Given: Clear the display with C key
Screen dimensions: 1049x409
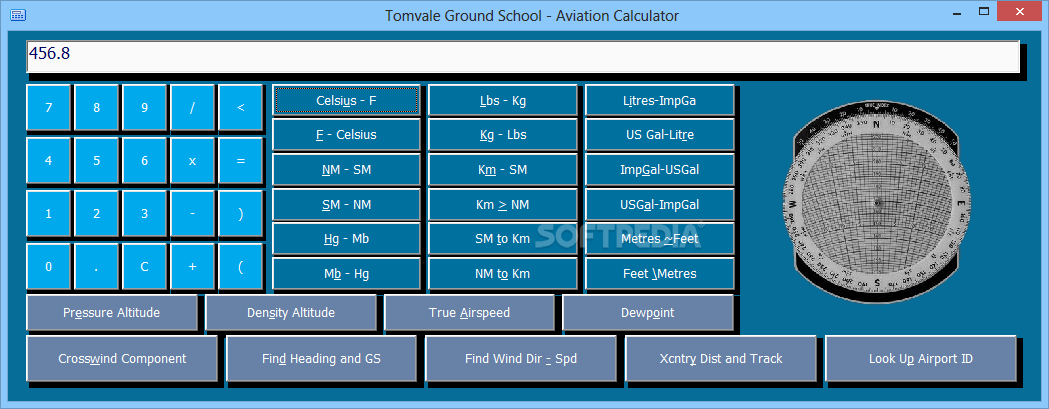Looking at the screenshot, I should [145, 266].
